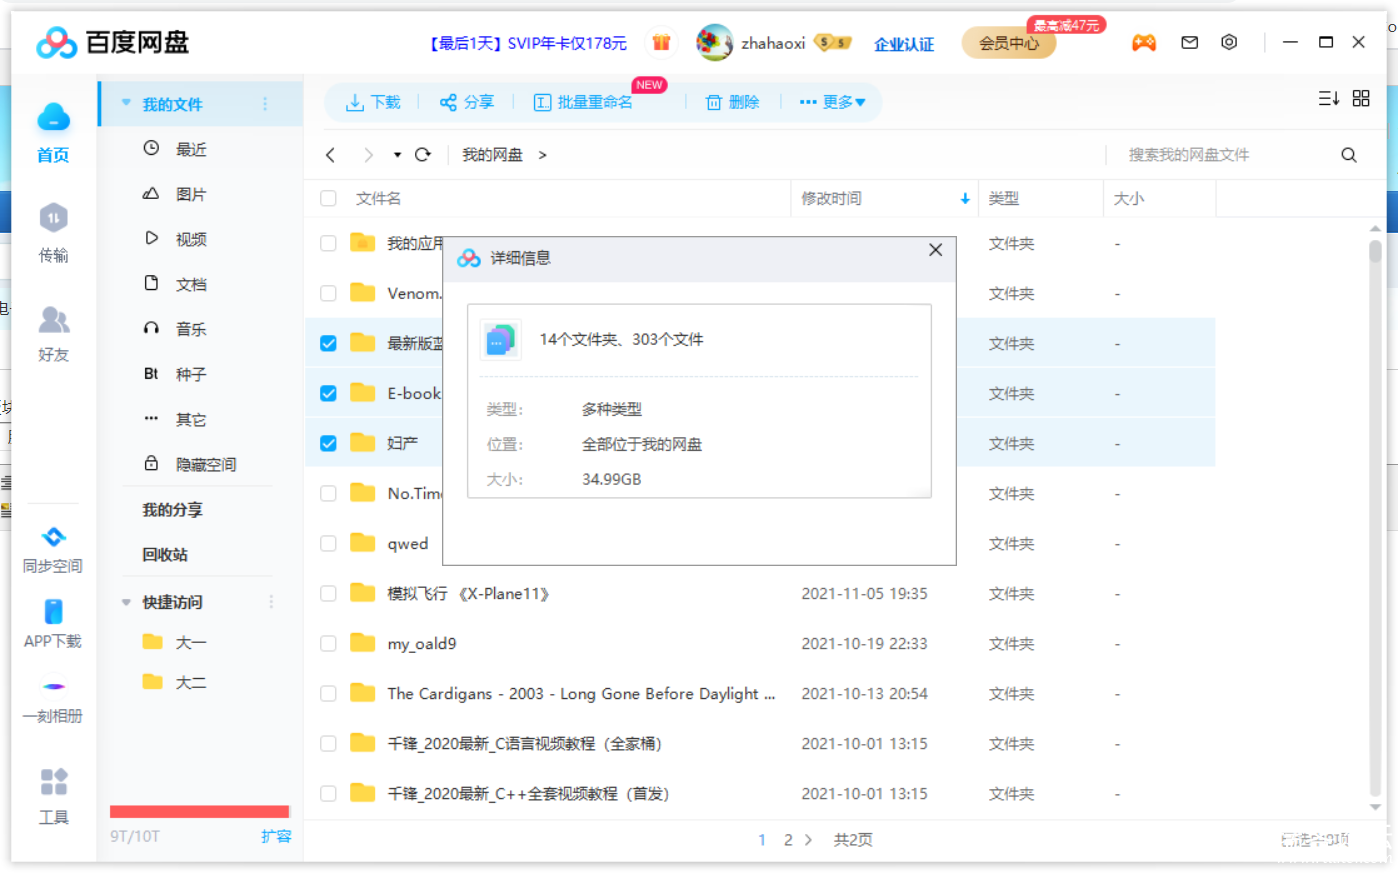Open the 工具 tools panel
Viewport: 1398px width, 873px height.
(53, 796)
